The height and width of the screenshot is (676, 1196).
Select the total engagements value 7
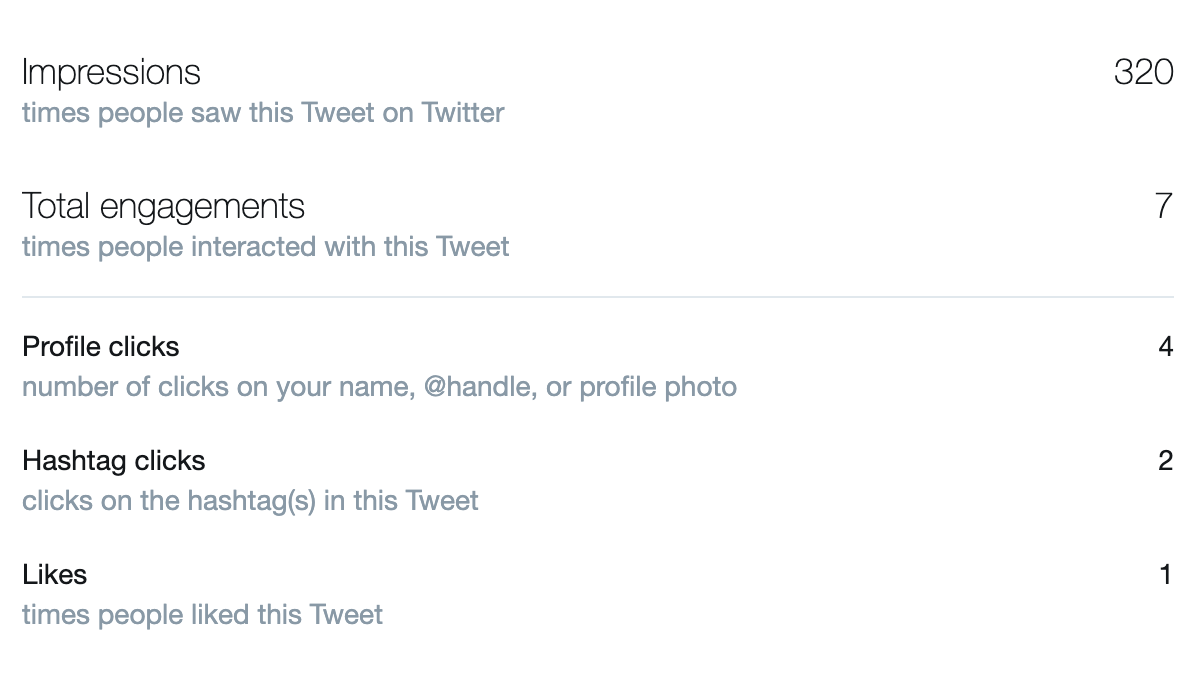click(x=1163, y=207)
